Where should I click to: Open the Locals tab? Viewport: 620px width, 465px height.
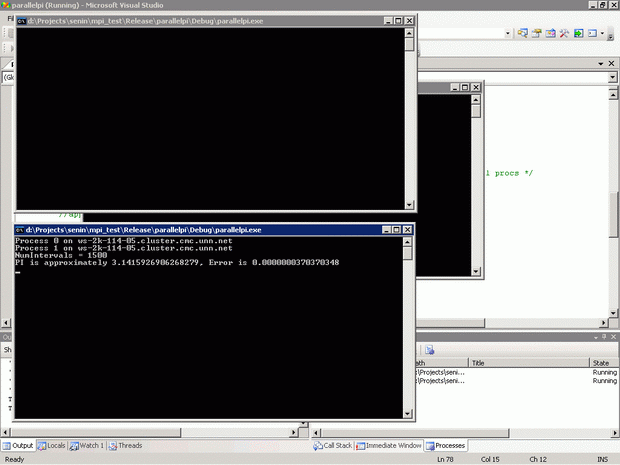[x=51, y=445]
